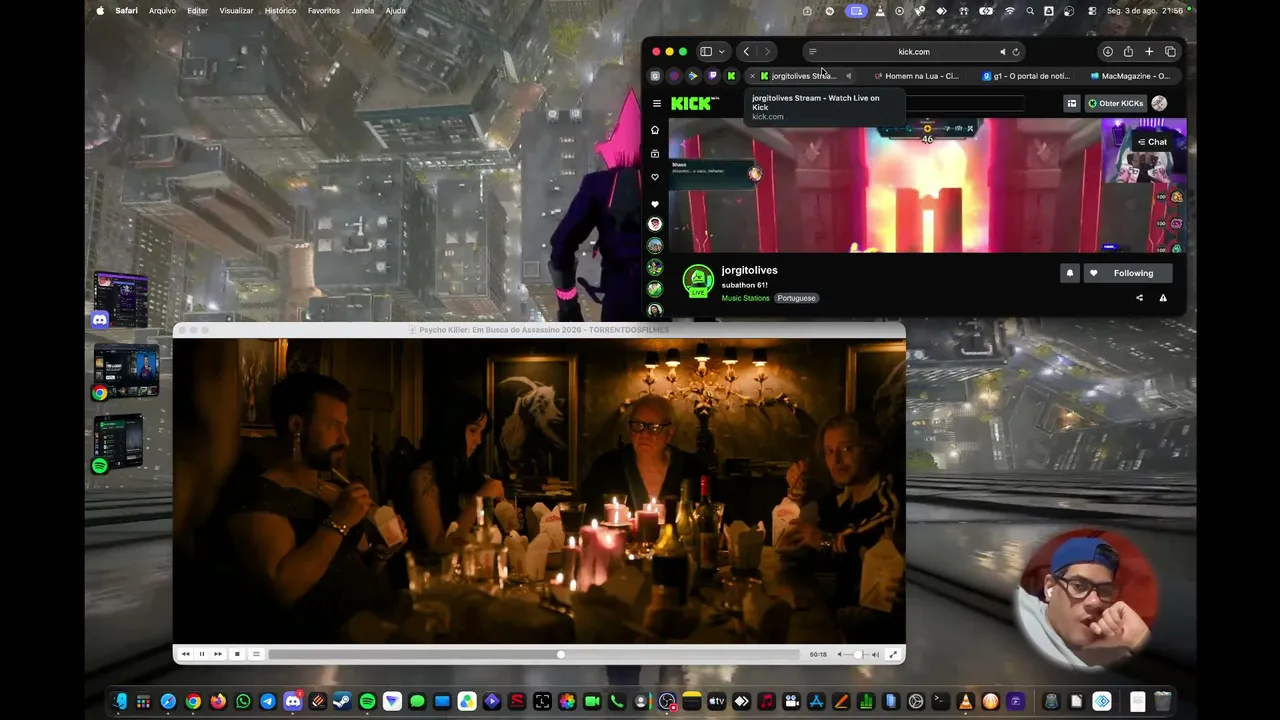
Task: Open the Safari share menu
Action: pos(1128,52)
